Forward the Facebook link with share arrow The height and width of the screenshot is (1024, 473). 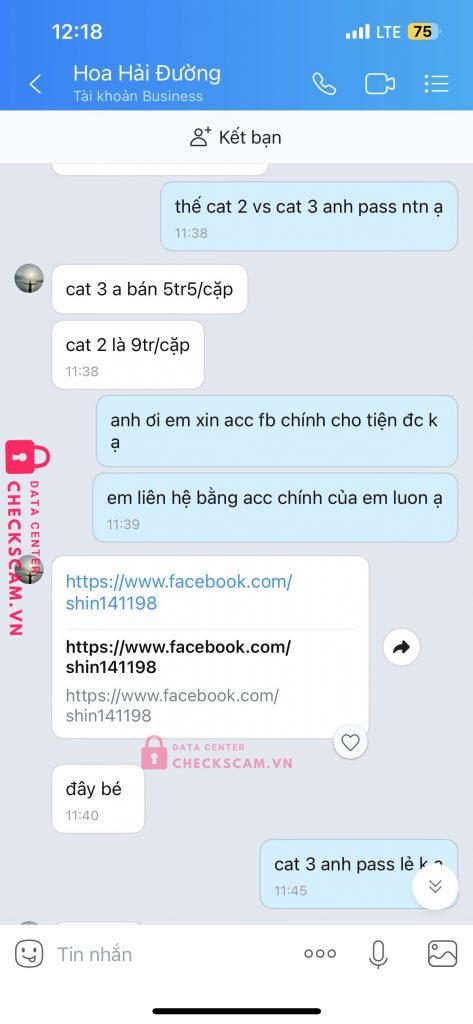401,647
